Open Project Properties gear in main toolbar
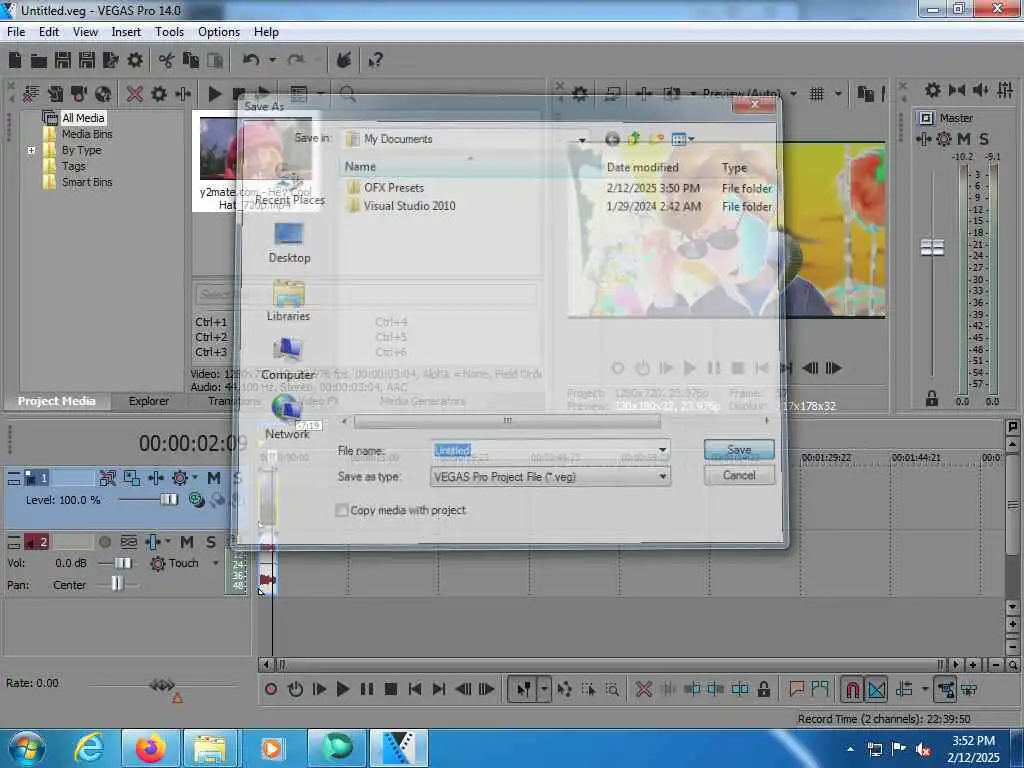The height and width of the screenshot is (768, 1024). [x=135, y=61]
